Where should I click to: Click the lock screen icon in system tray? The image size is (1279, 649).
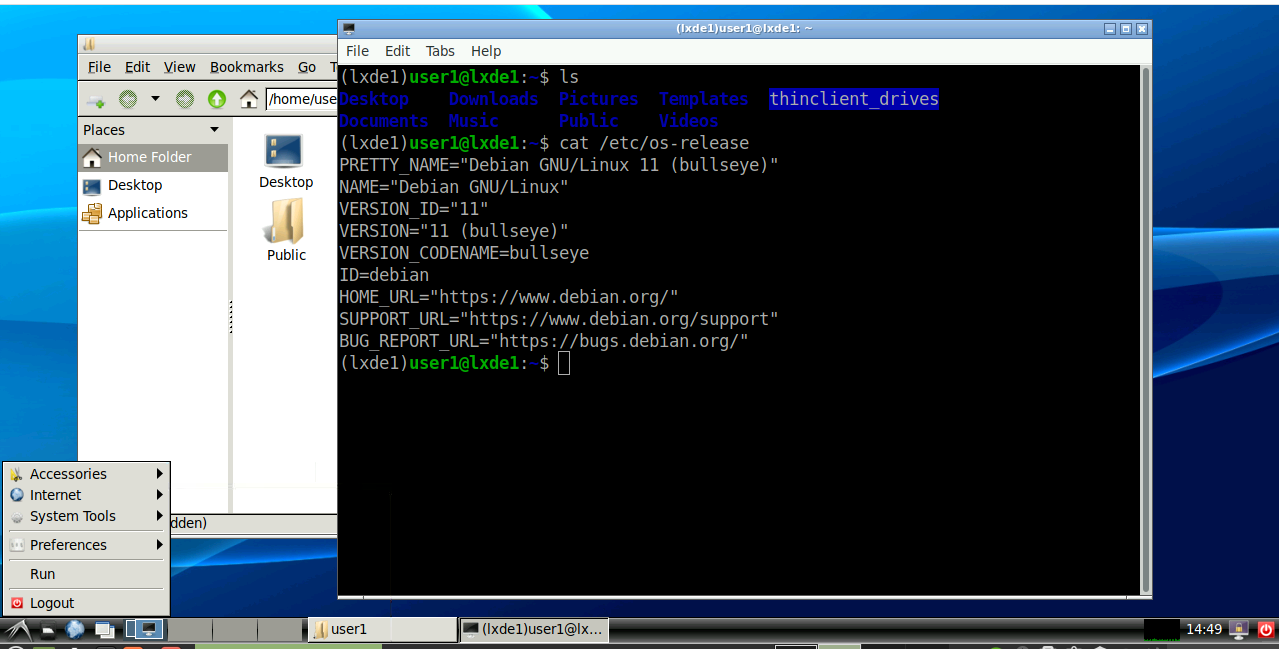pos(1240,629)
